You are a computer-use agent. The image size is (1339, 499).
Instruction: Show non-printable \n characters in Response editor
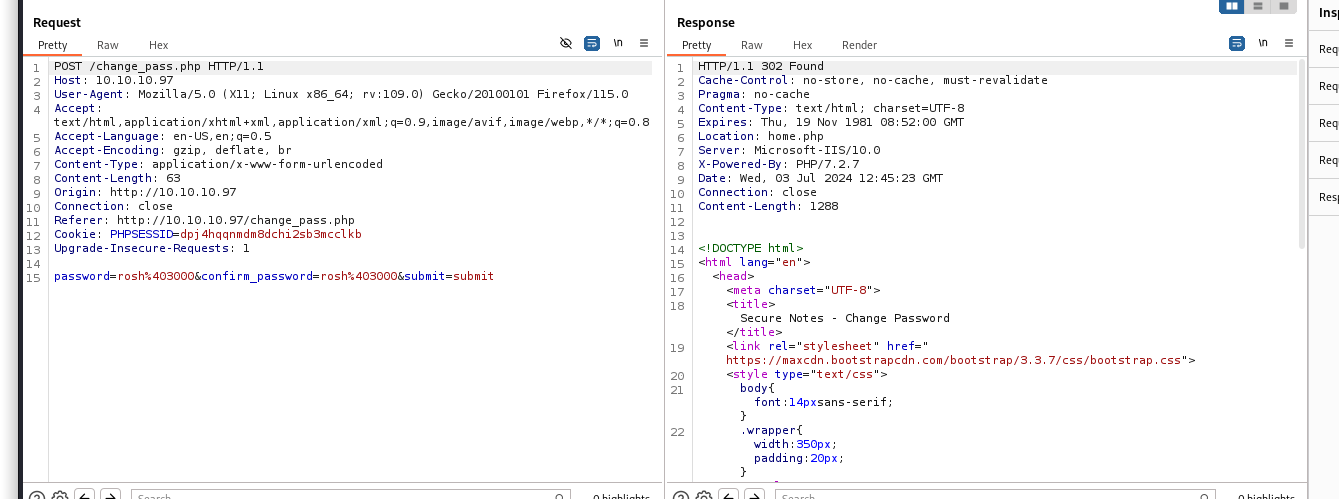1263,44
